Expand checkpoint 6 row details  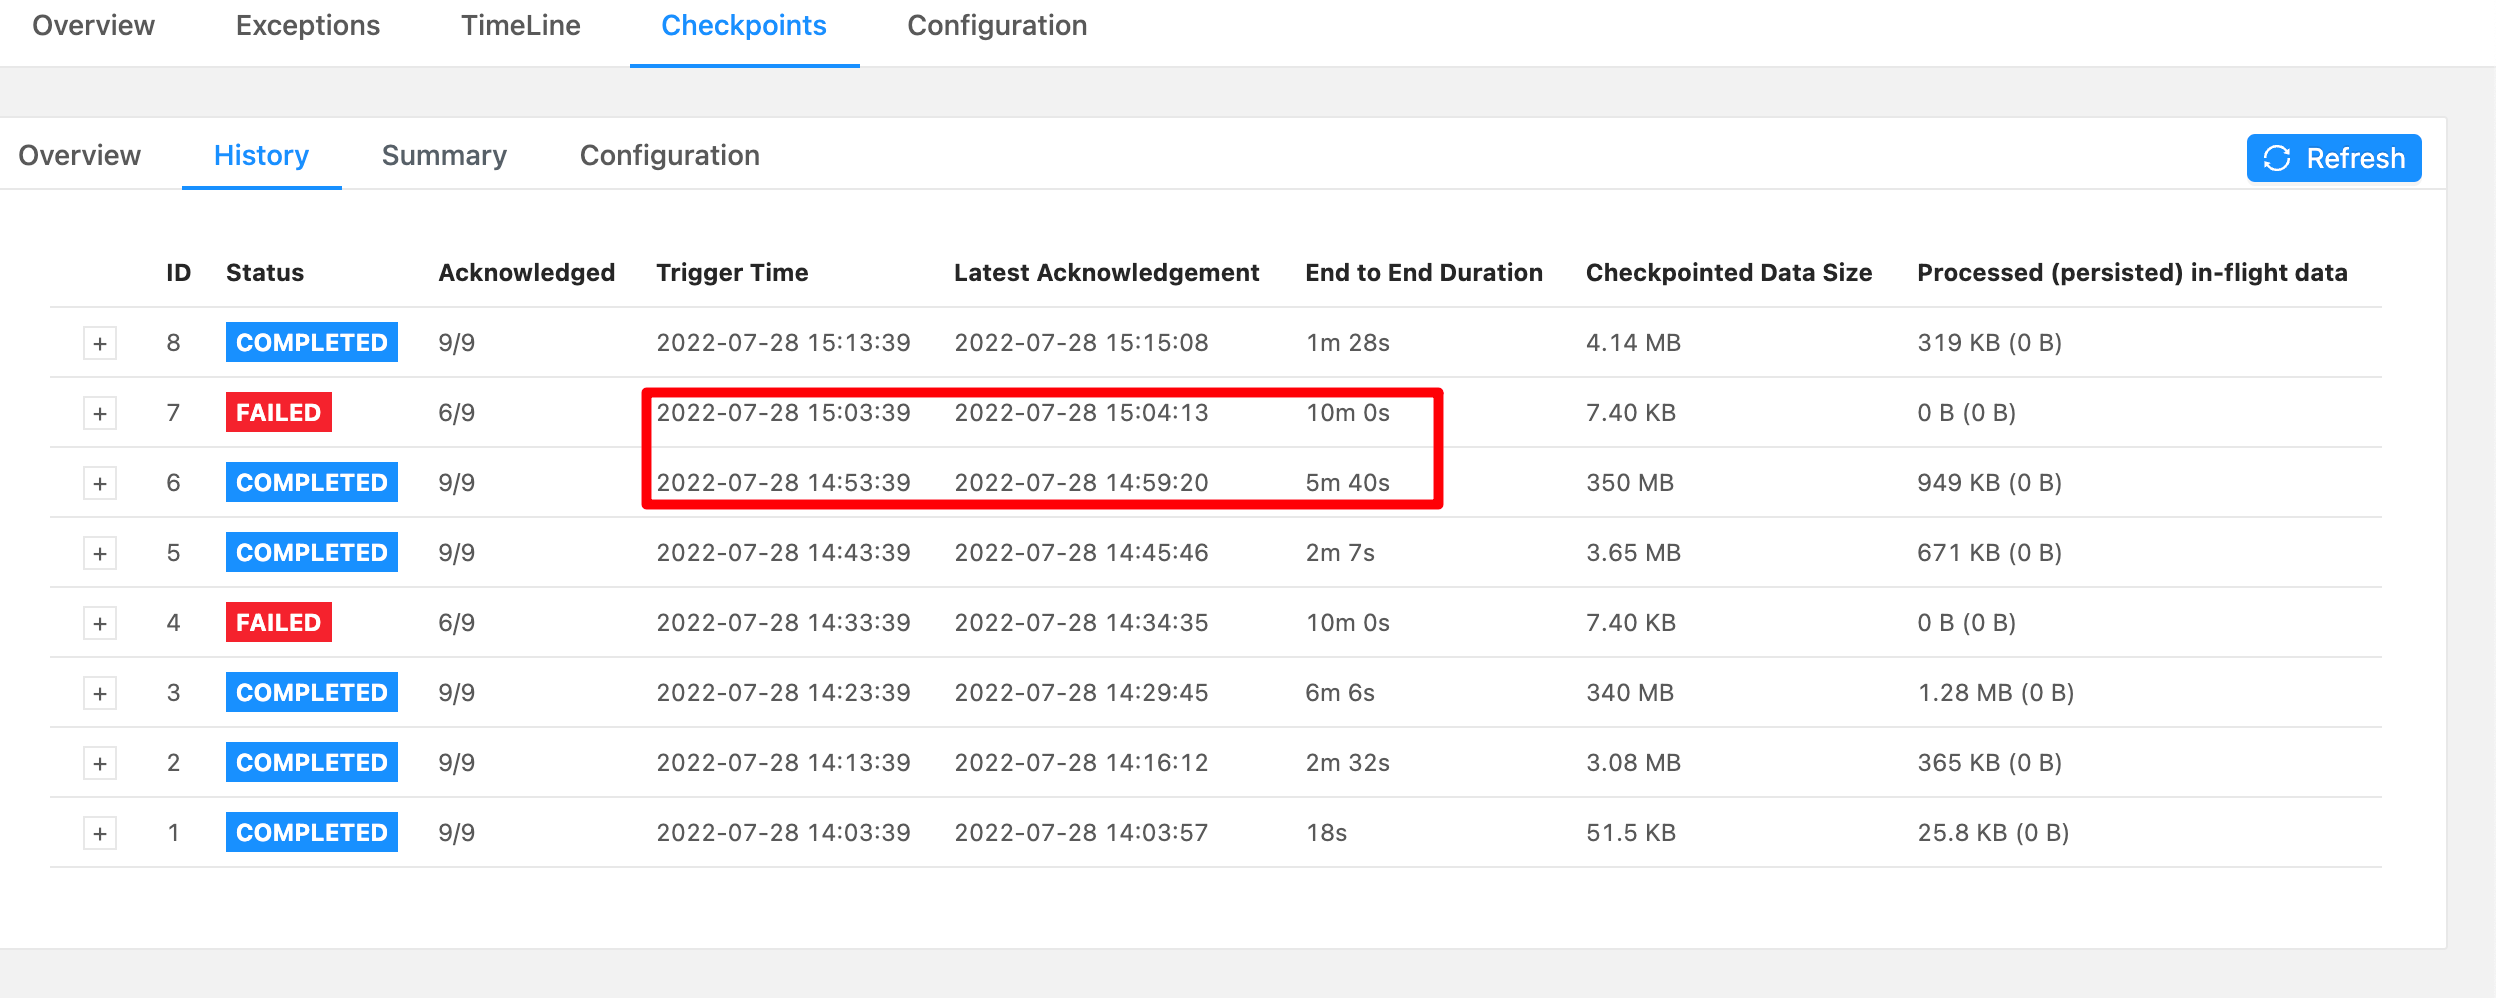100,483
